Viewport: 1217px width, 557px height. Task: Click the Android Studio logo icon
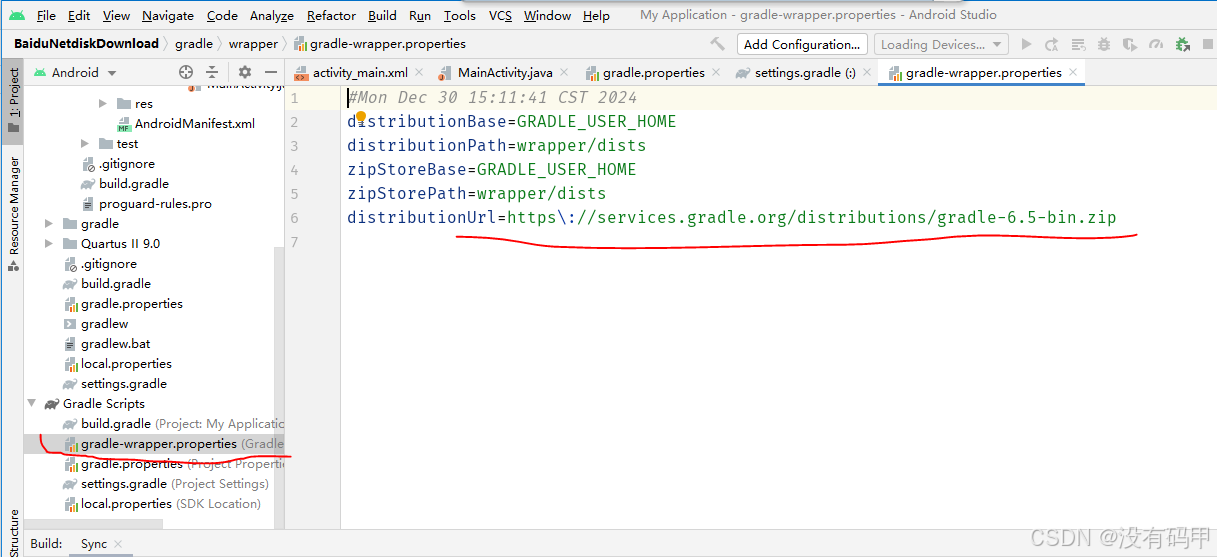coord(17,15)
